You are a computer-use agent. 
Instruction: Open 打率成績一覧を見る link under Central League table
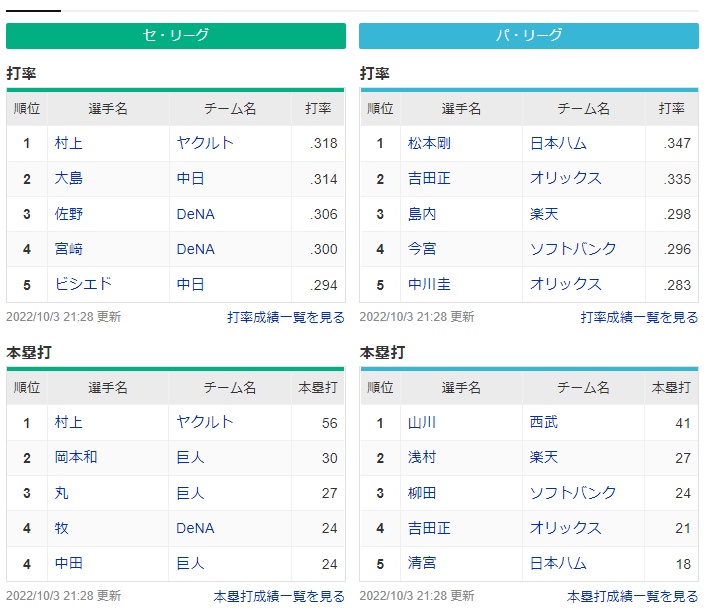[x=286, y=317]
